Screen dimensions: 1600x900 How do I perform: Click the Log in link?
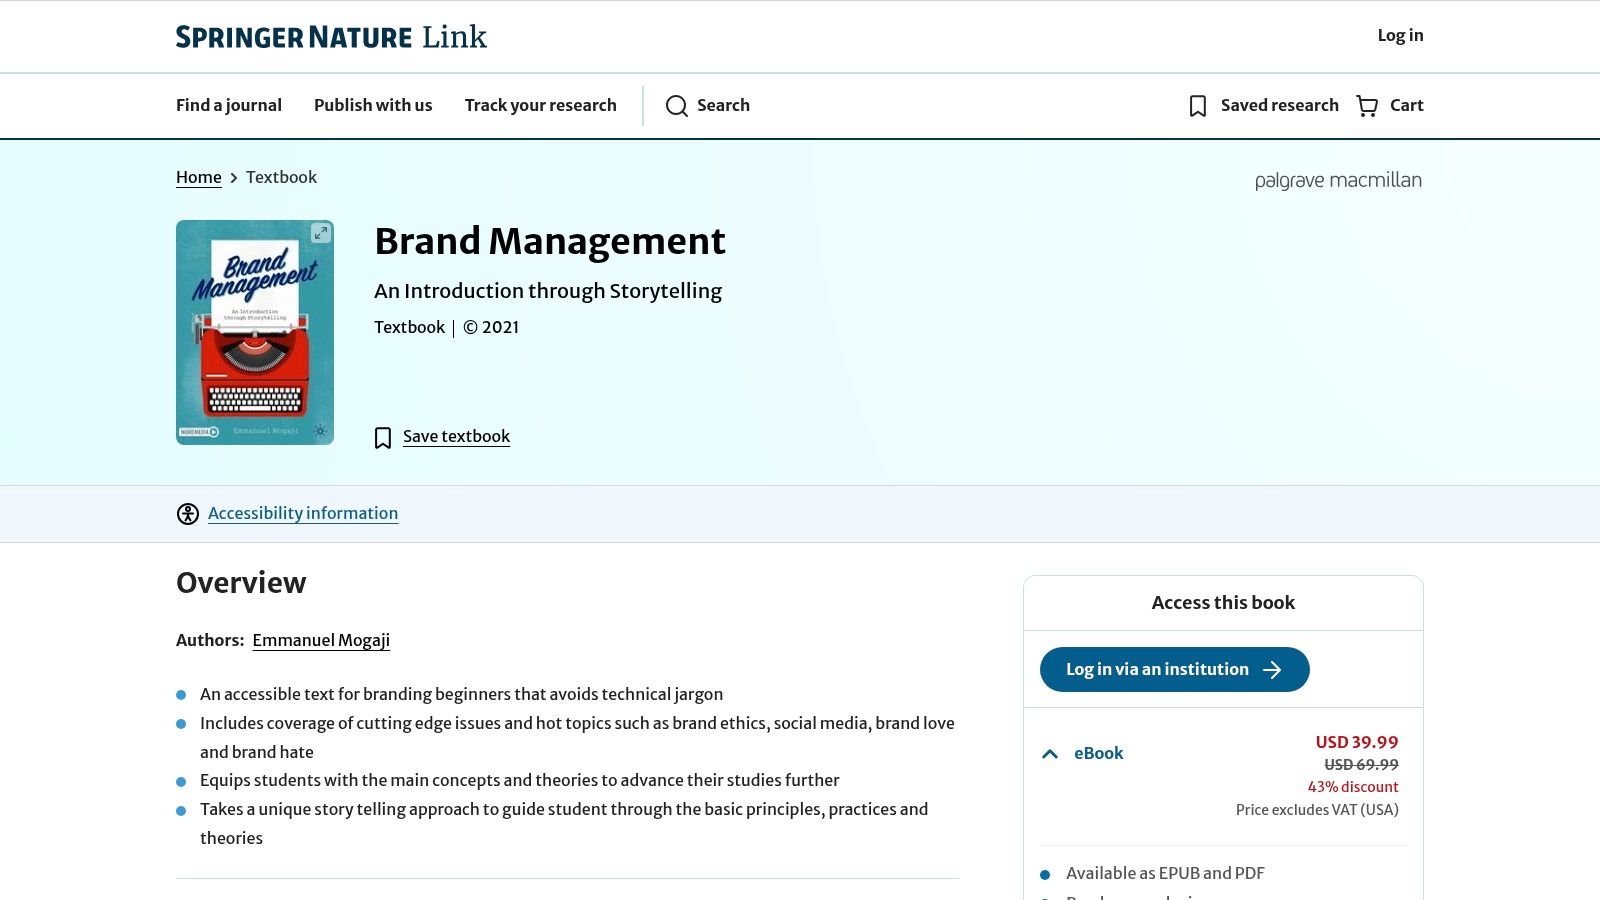tap(1400, 35)
